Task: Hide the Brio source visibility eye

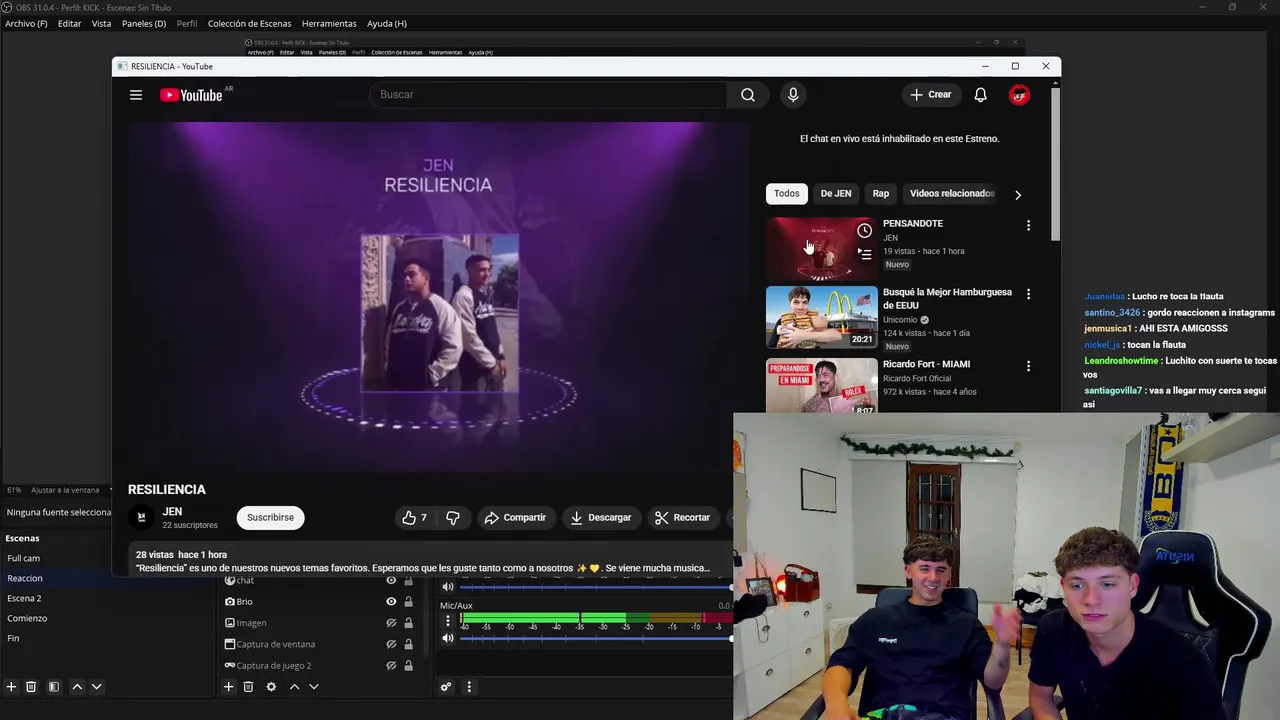Action: click(391, 602)
